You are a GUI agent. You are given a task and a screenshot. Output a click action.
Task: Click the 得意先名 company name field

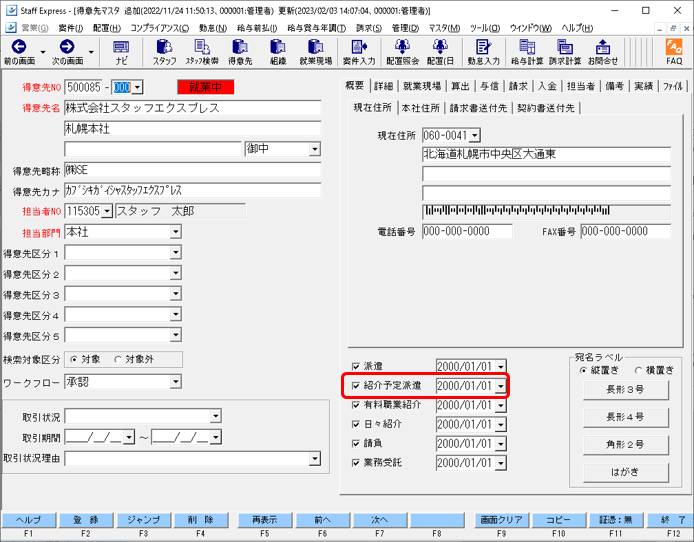(x=193, y=108)
